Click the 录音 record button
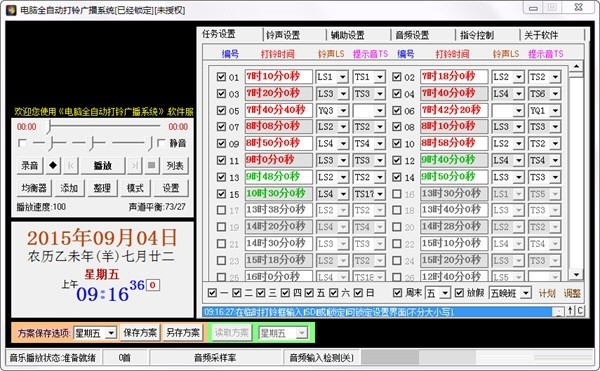600x371 pixels. (30, 166)
